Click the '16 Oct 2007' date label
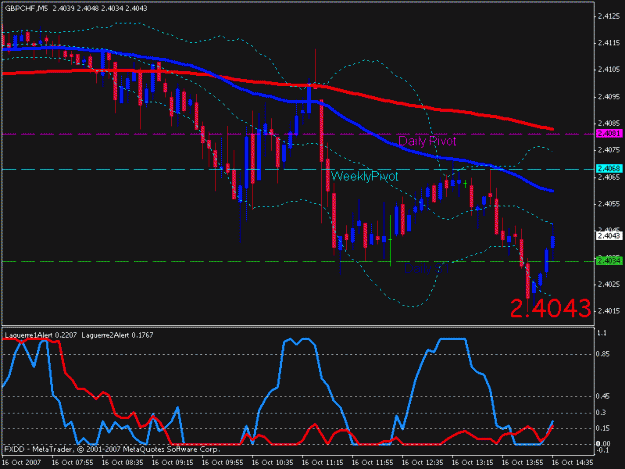 click(x=22, y=463)
